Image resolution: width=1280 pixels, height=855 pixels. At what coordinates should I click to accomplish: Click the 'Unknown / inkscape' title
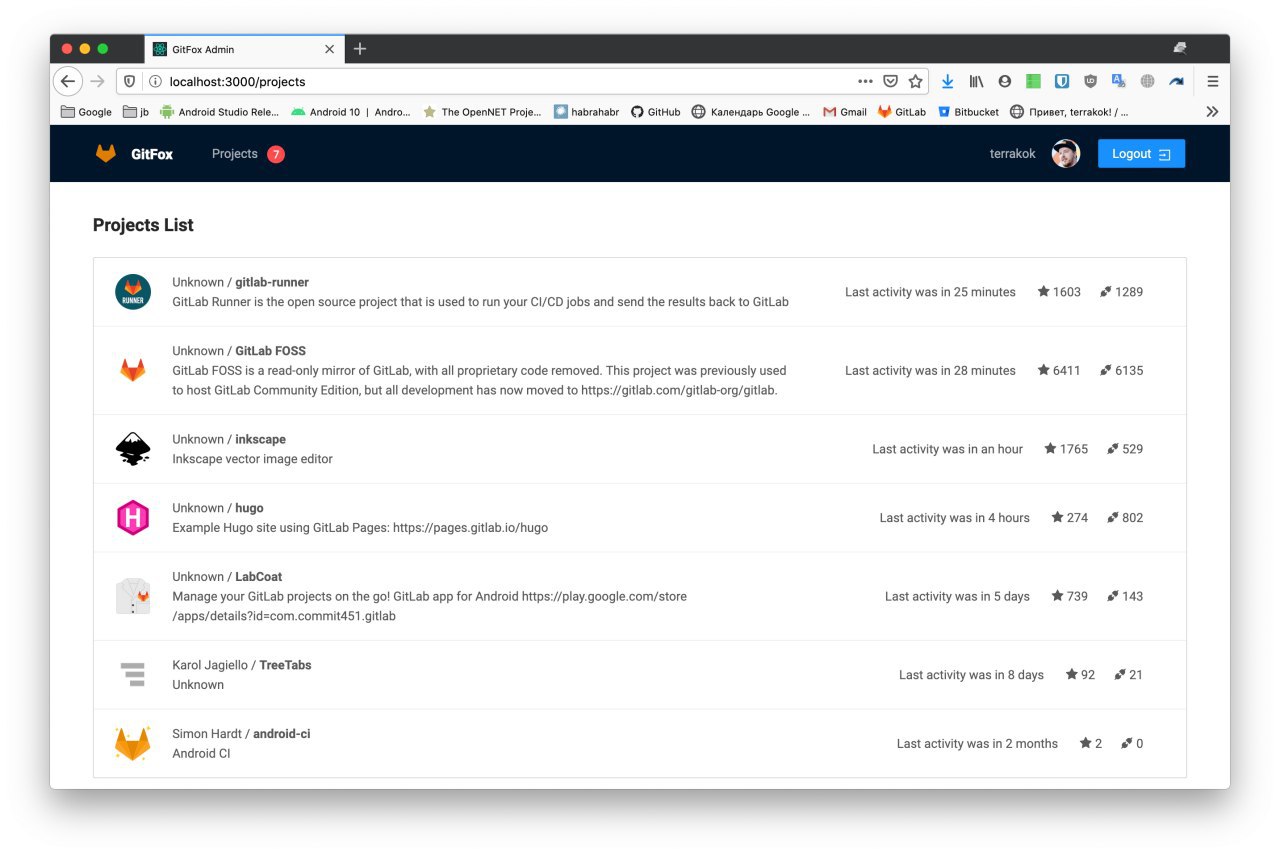(229, 439)
